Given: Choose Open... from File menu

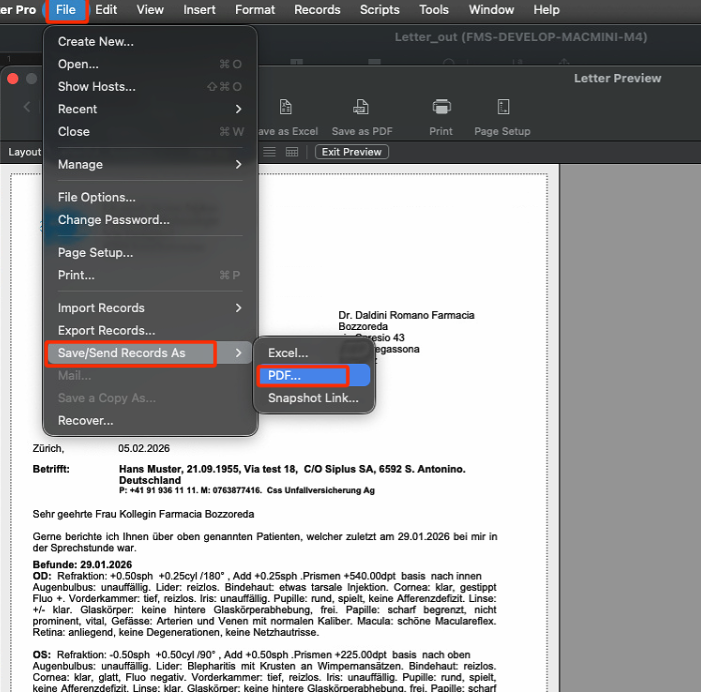Looking at the screenshot, I should (x=150, y=64).
